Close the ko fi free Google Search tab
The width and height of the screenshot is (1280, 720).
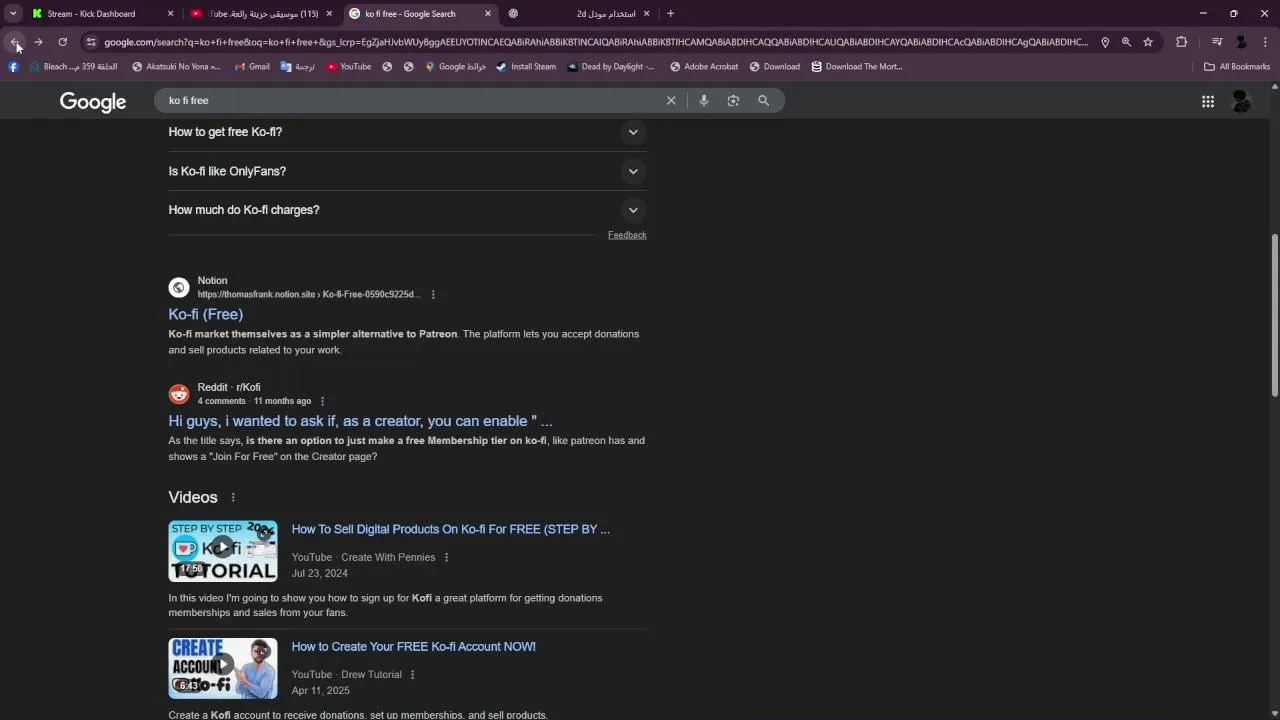pos(488,14)
